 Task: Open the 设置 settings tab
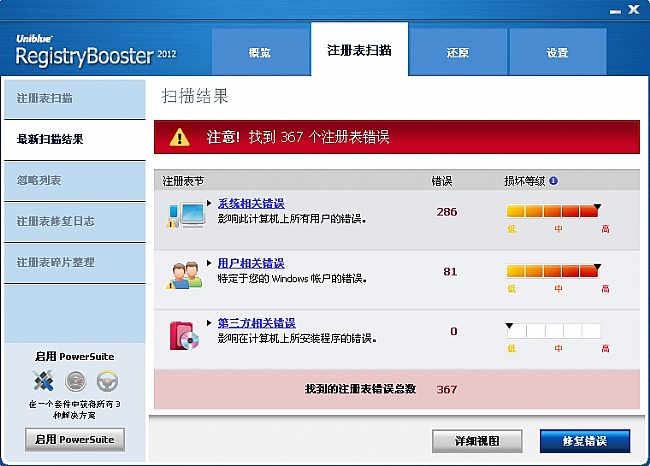(x=557, y=52)
